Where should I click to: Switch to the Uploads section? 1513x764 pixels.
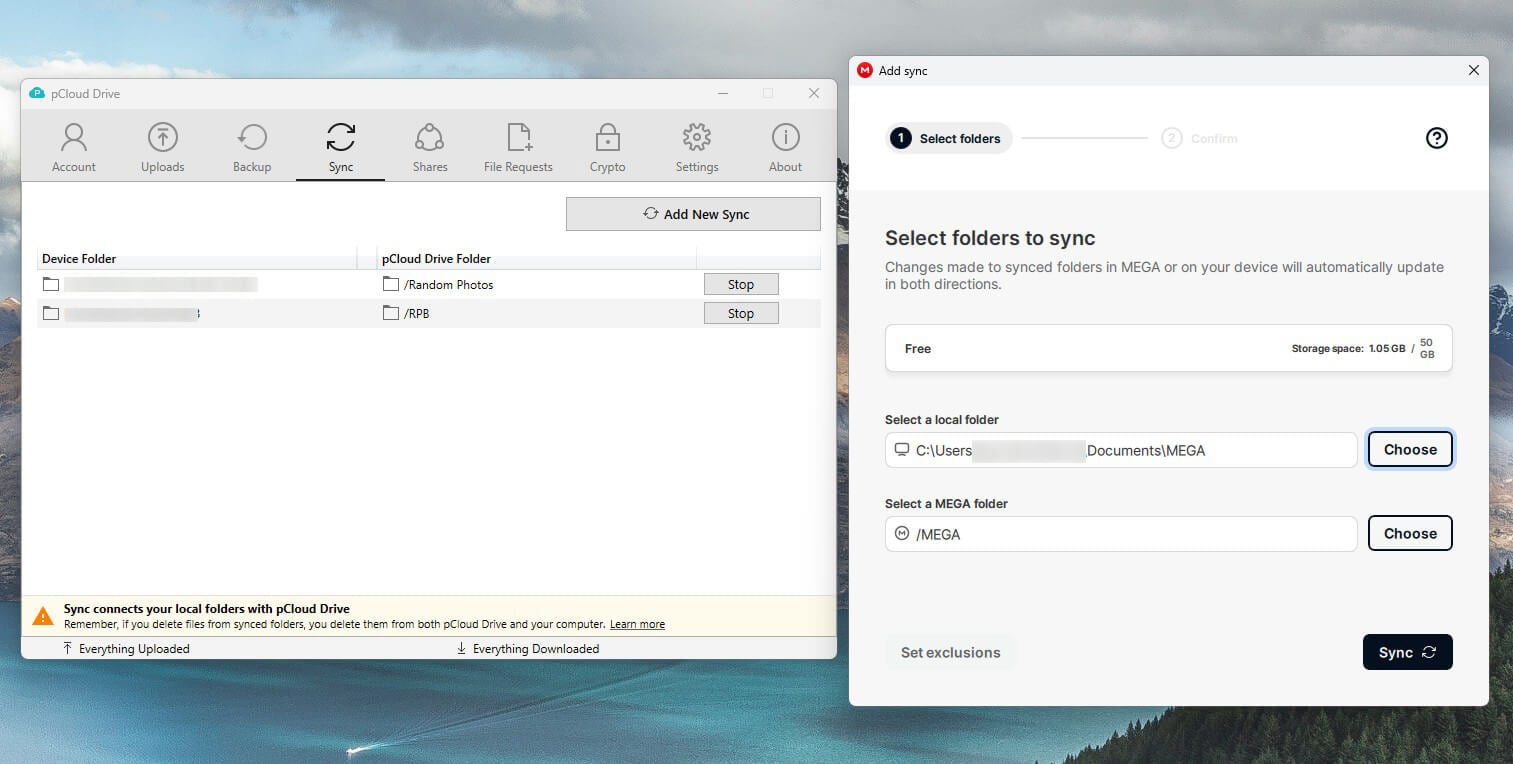(162, 148)
